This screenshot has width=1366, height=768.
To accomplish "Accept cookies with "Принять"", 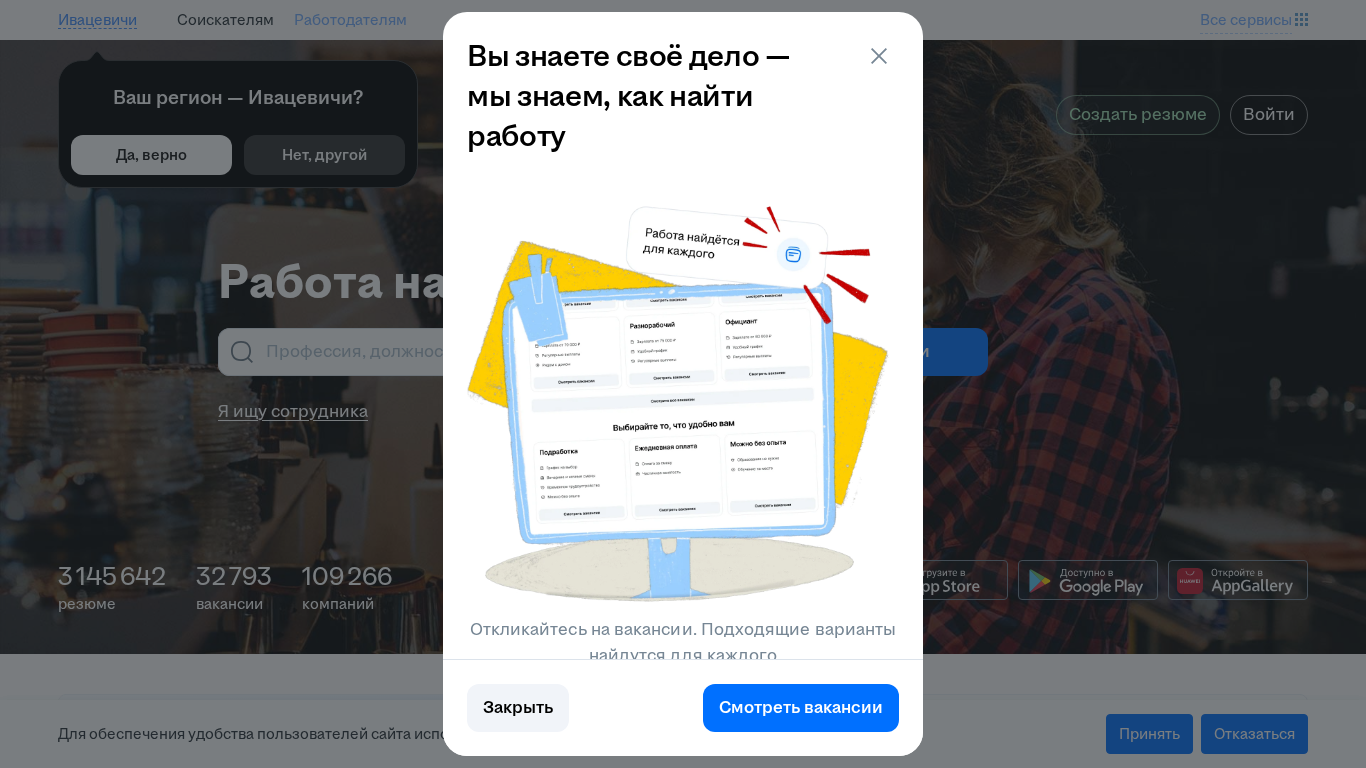I will pos(1149,734).
